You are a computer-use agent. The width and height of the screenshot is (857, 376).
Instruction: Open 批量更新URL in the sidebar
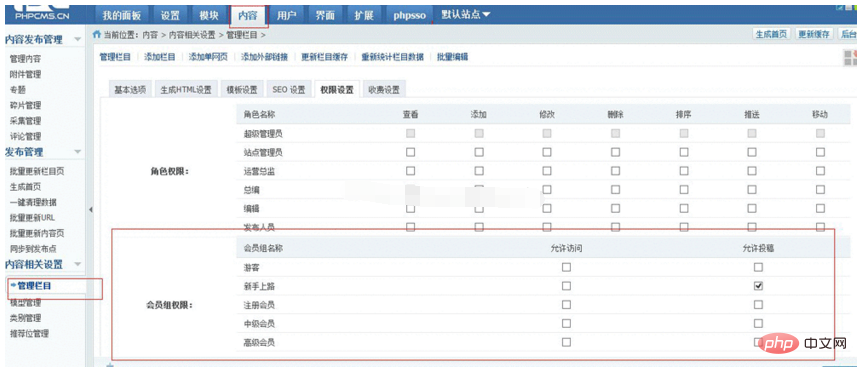pyautogui.click(x=32, y=218)
